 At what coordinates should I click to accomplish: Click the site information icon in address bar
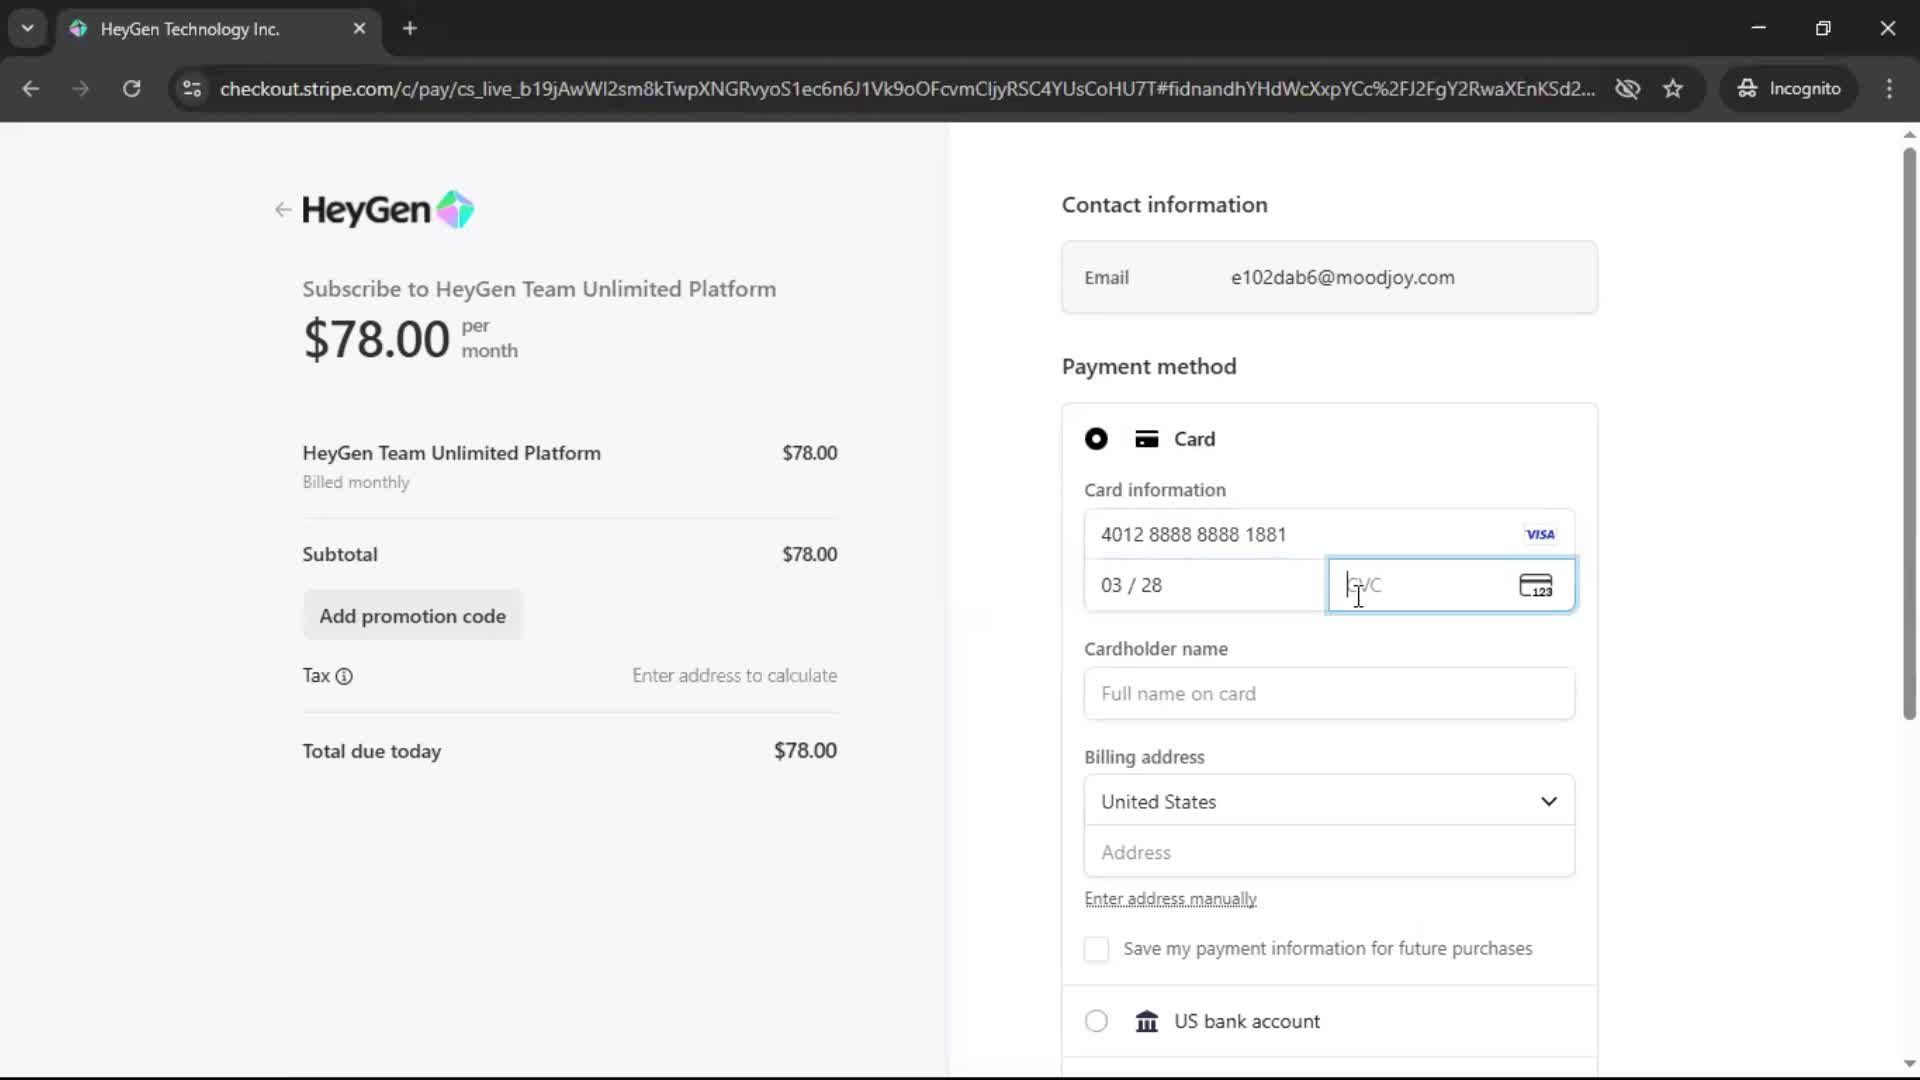click(192, 89)
